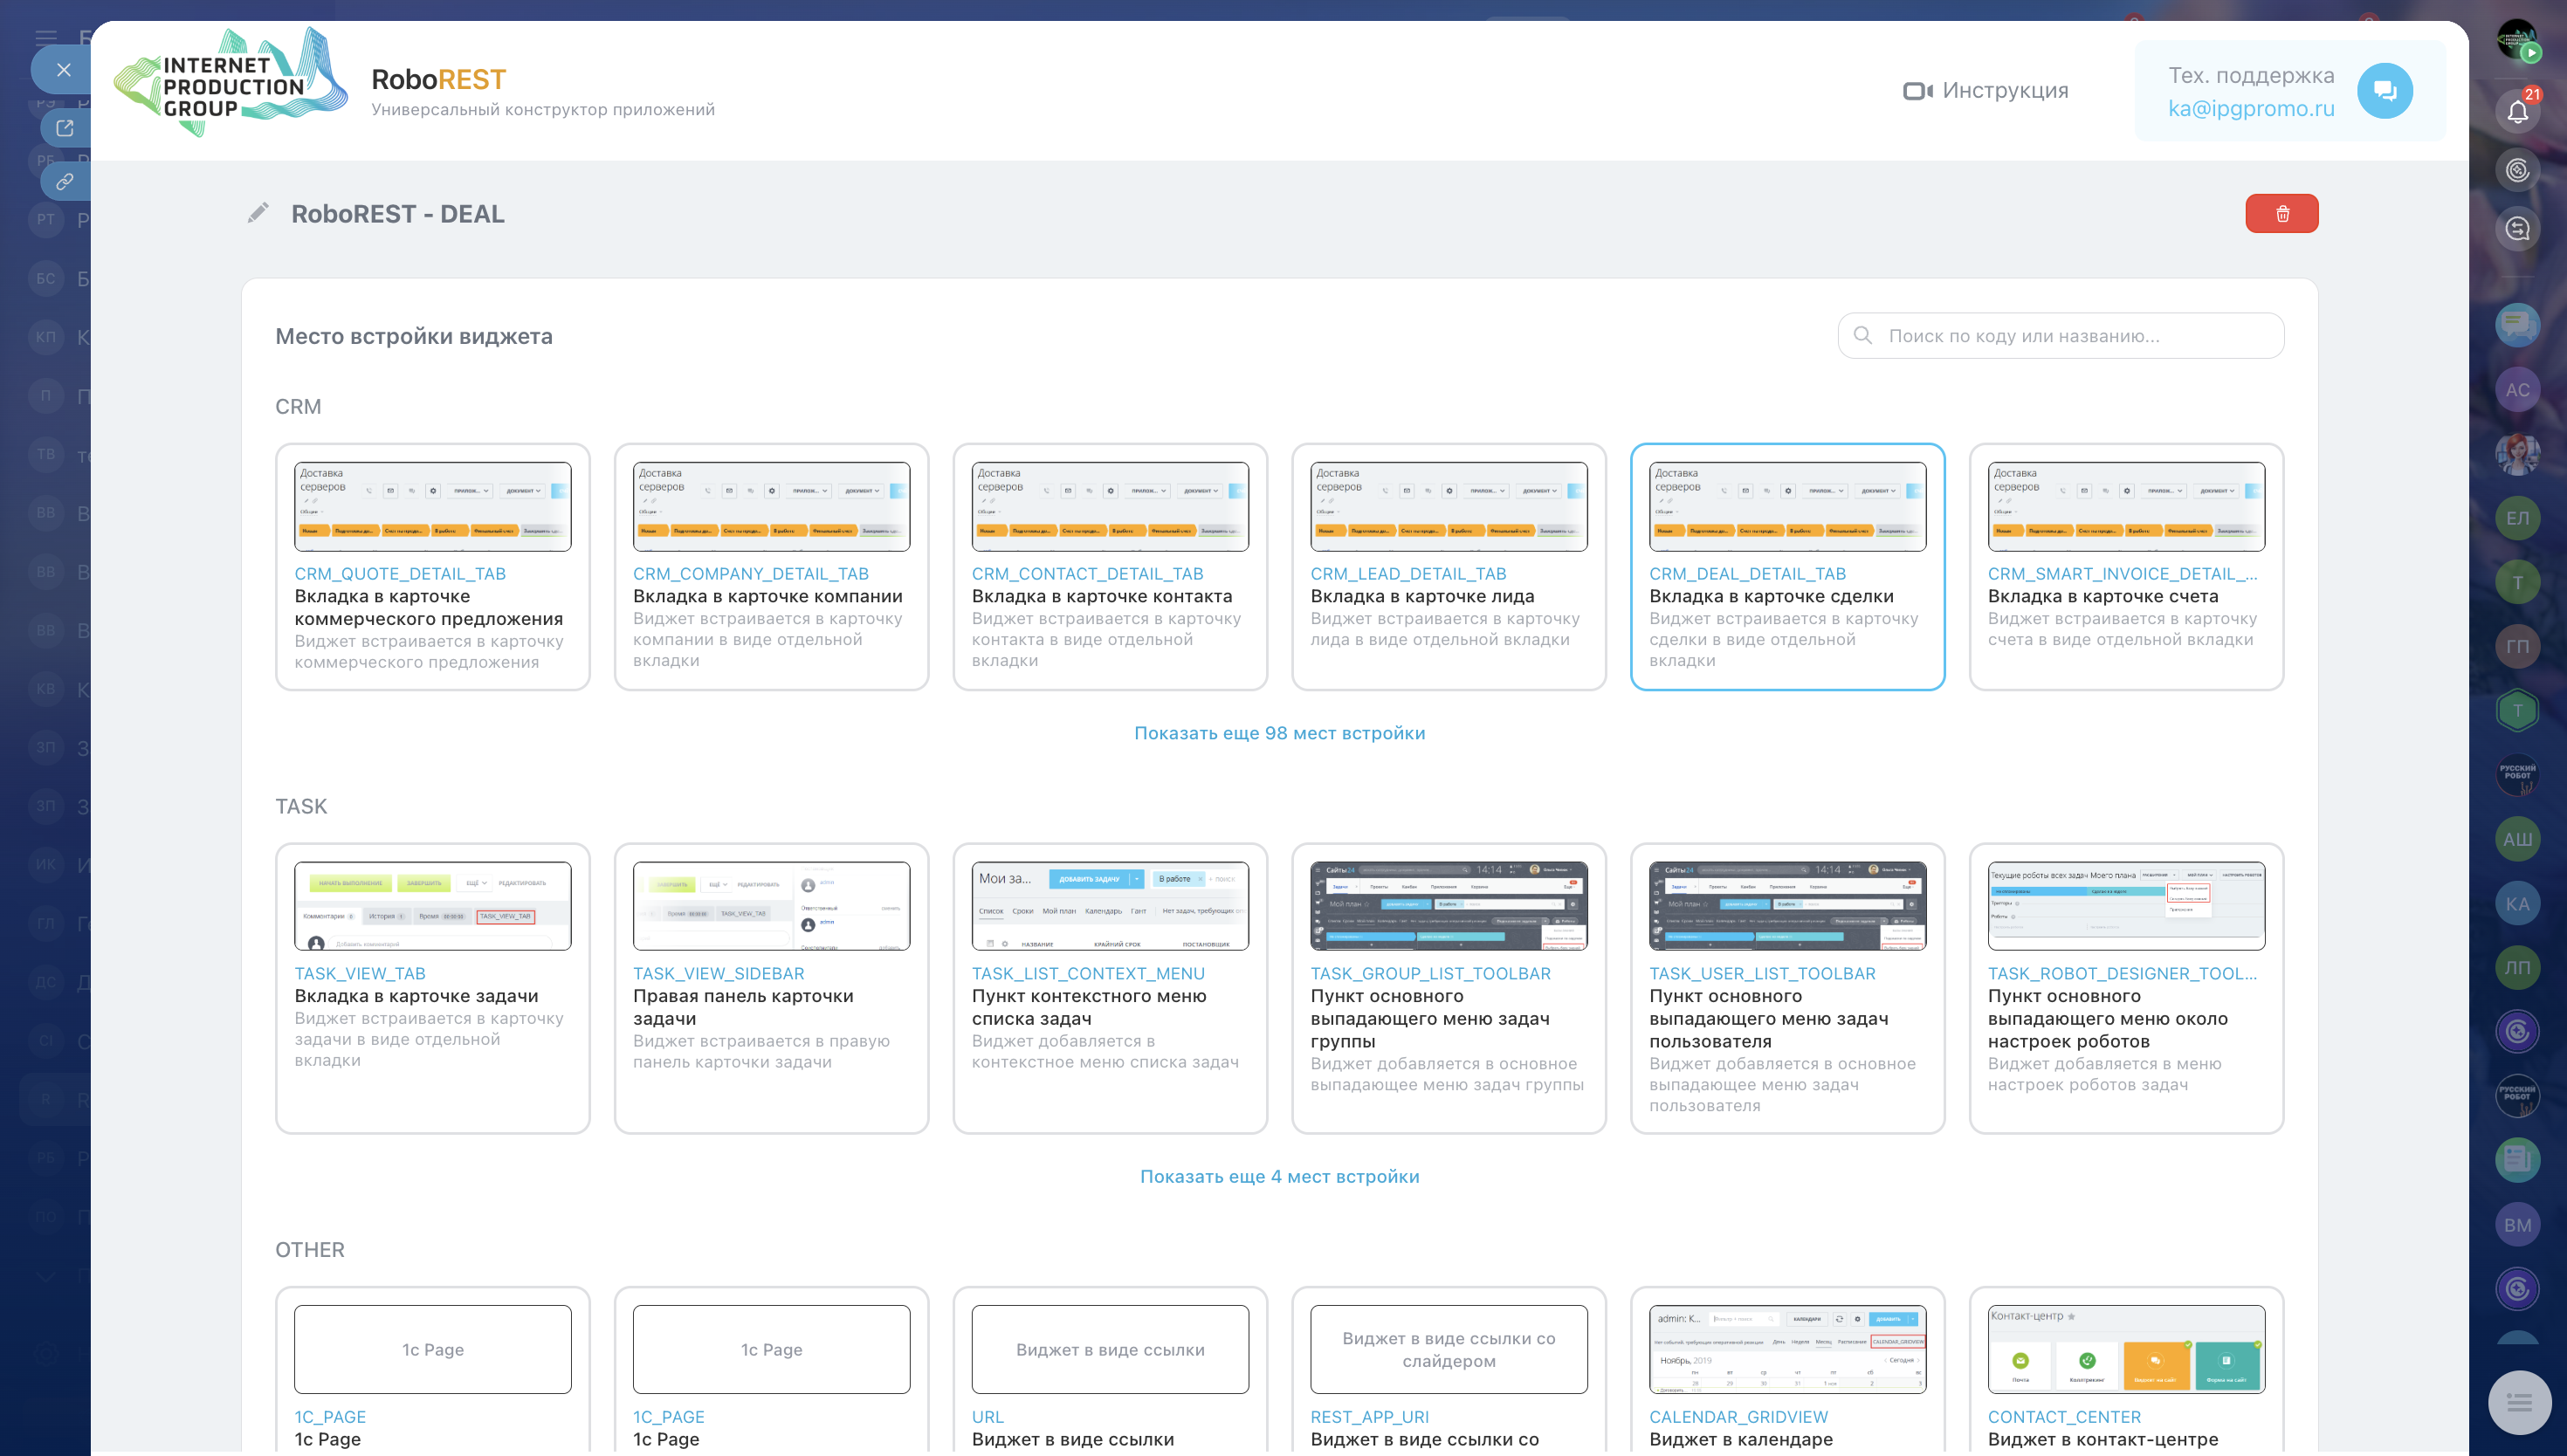The image size is (2567, 1456).
Task: Click the ka@ipgpromo.ru email link
Action: 2250,108
